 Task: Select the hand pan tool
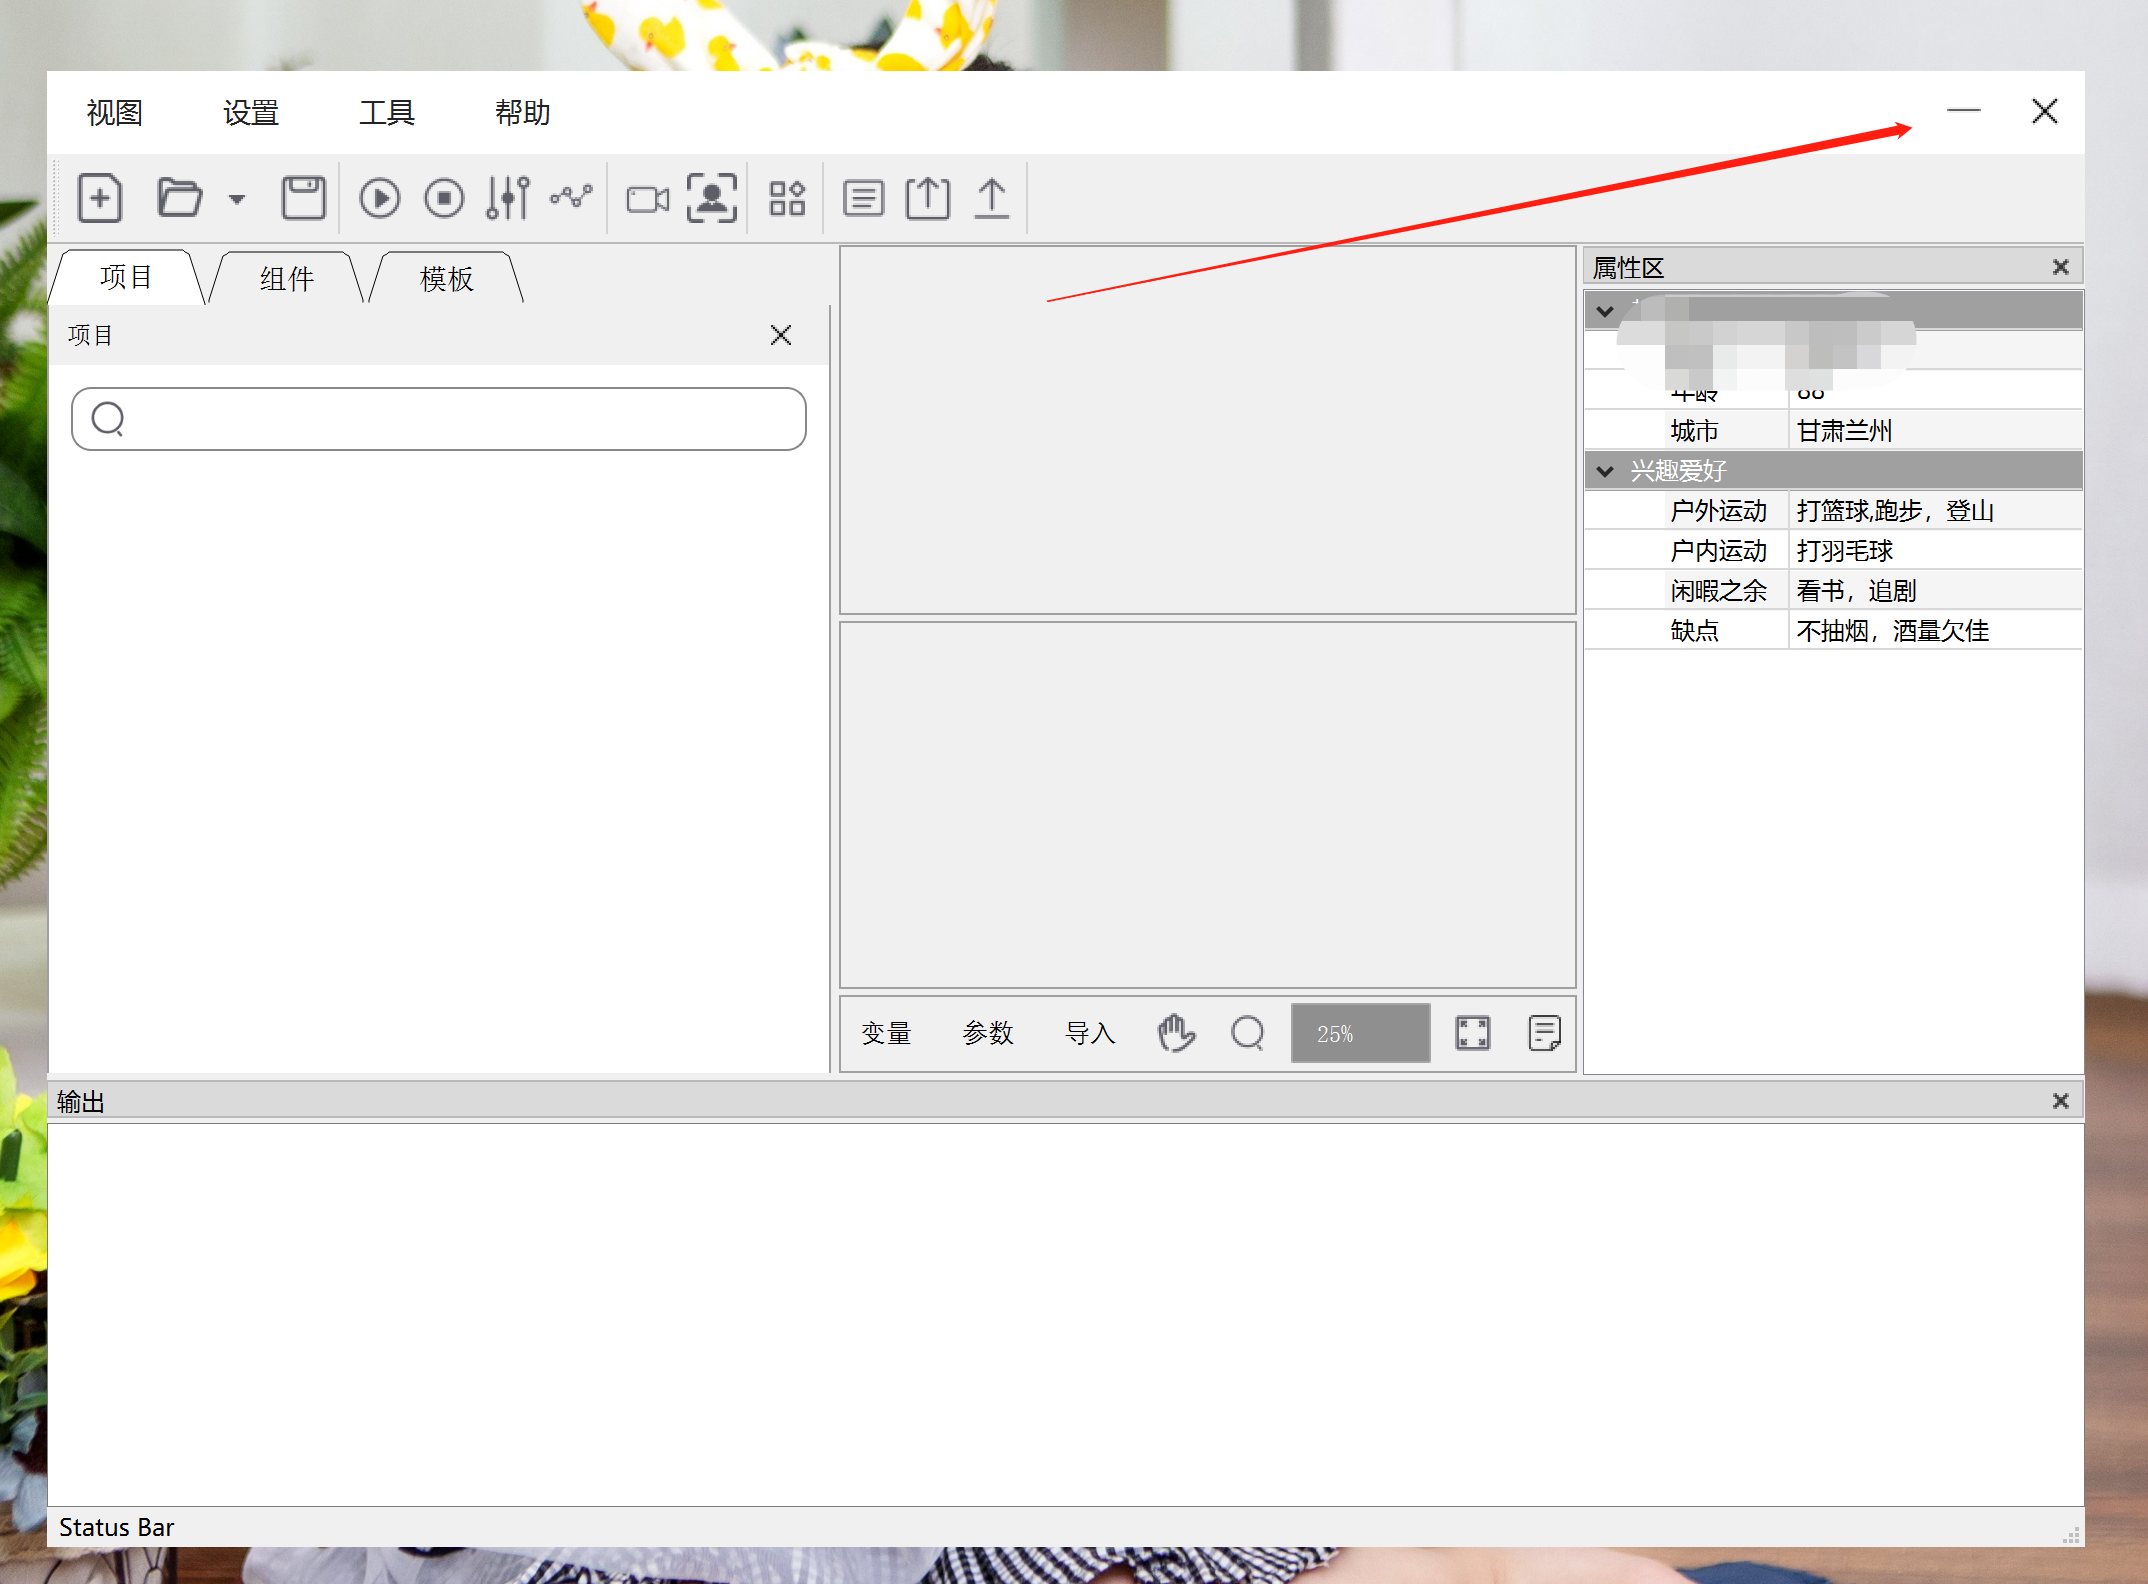pos(1176,1033)
